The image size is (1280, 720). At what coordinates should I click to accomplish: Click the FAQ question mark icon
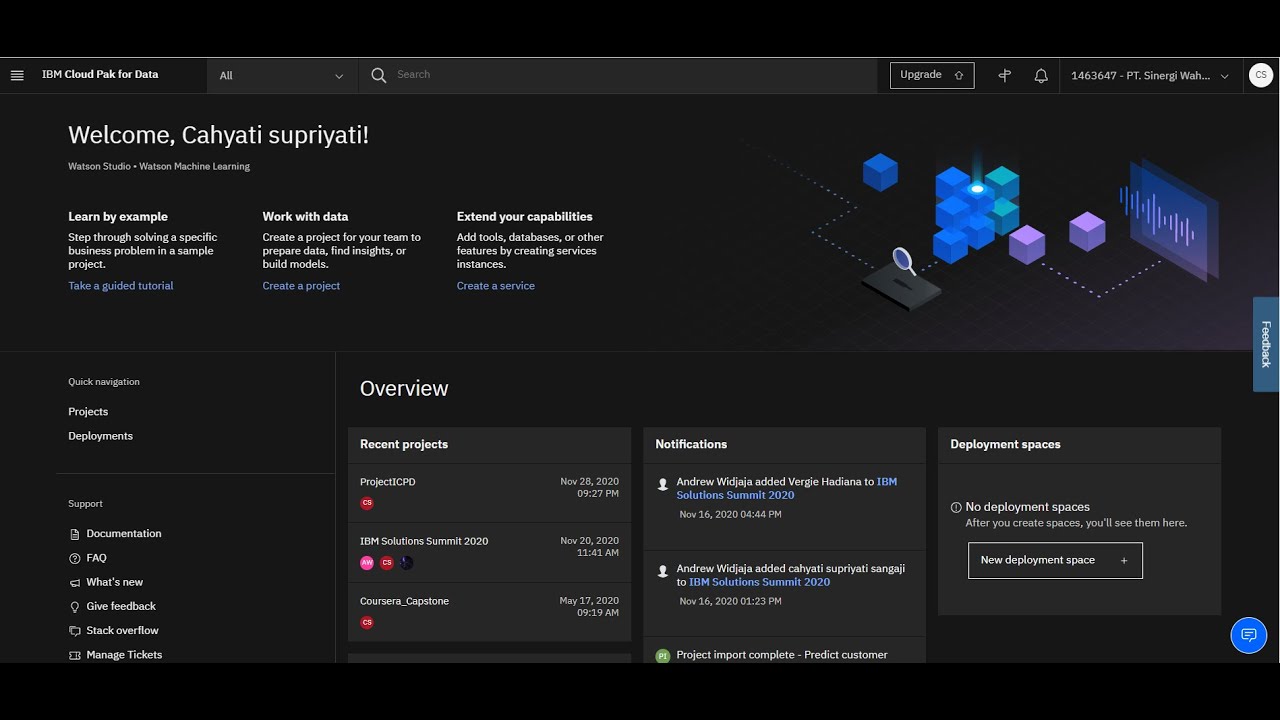75,558
